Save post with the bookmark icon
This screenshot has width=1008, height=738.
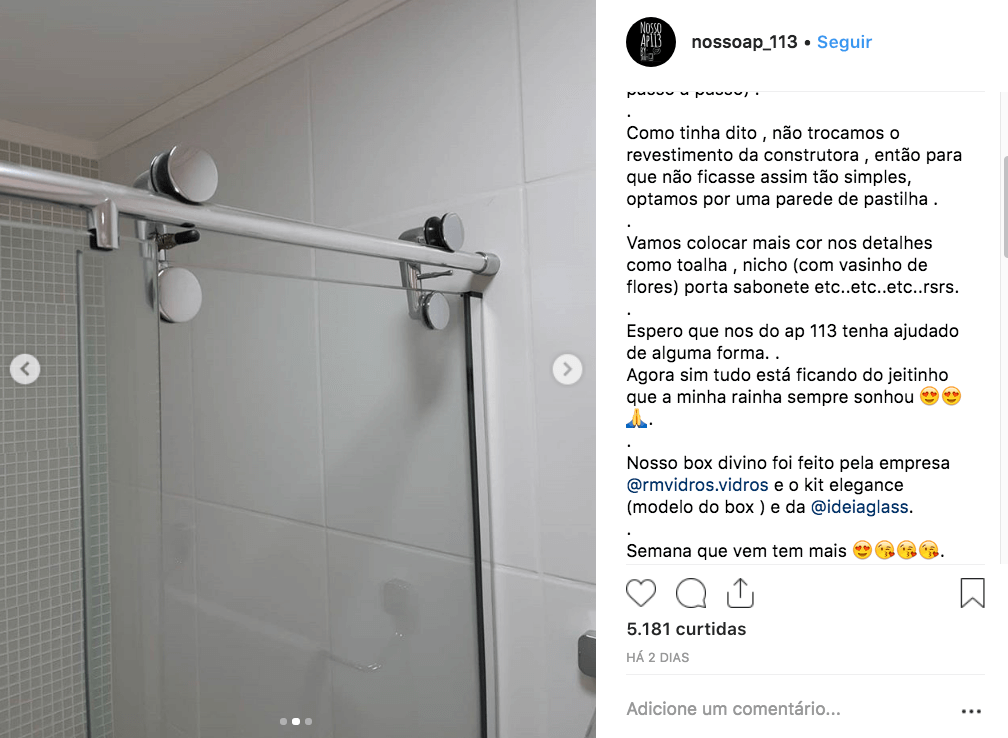pos(972,593)
